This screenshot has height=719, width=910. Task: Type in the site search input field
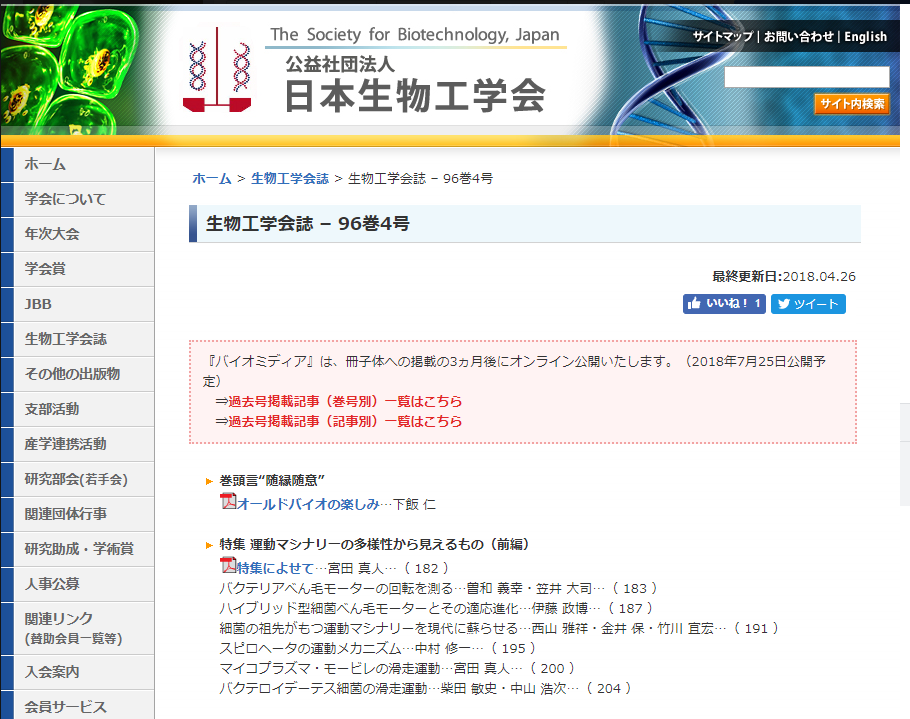click(x=806, y=77)
